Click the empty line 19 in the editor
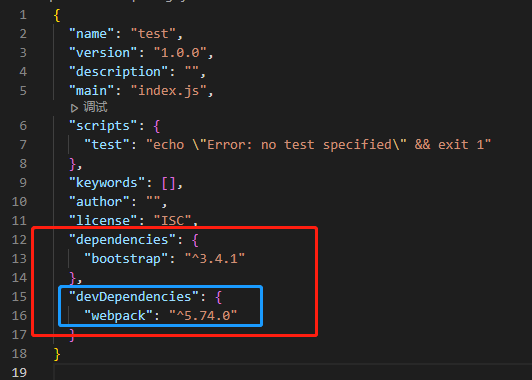Screen dimensions: 532x380 [x=292, y=372]
